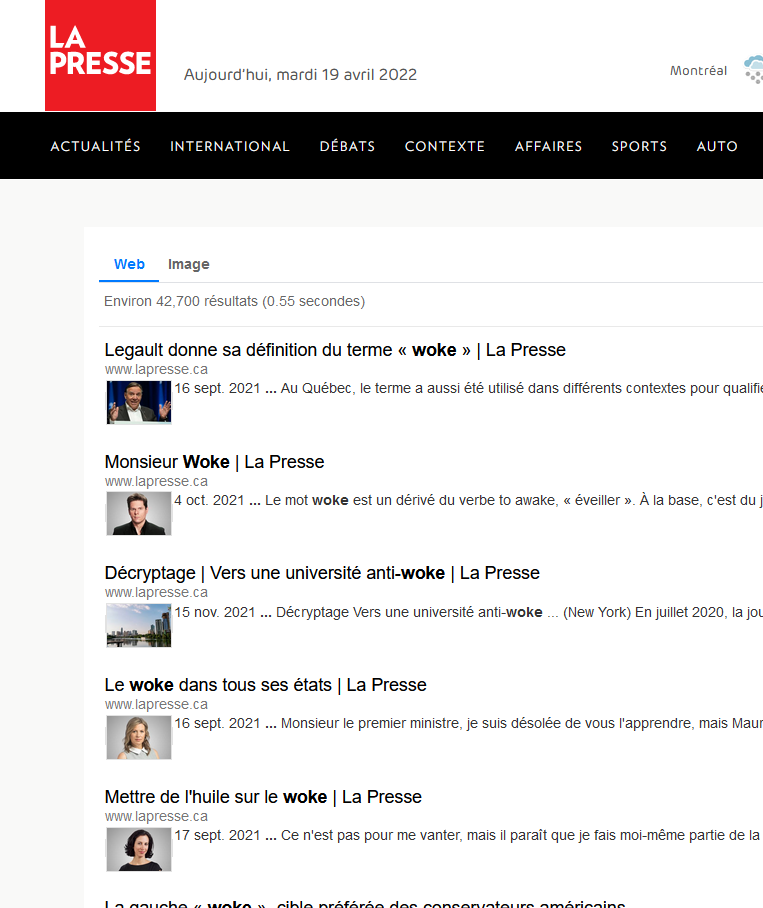The height and width of the screenshot is (908, 763).
Task: Open the Auto section
Action: [x=717, y=146]
